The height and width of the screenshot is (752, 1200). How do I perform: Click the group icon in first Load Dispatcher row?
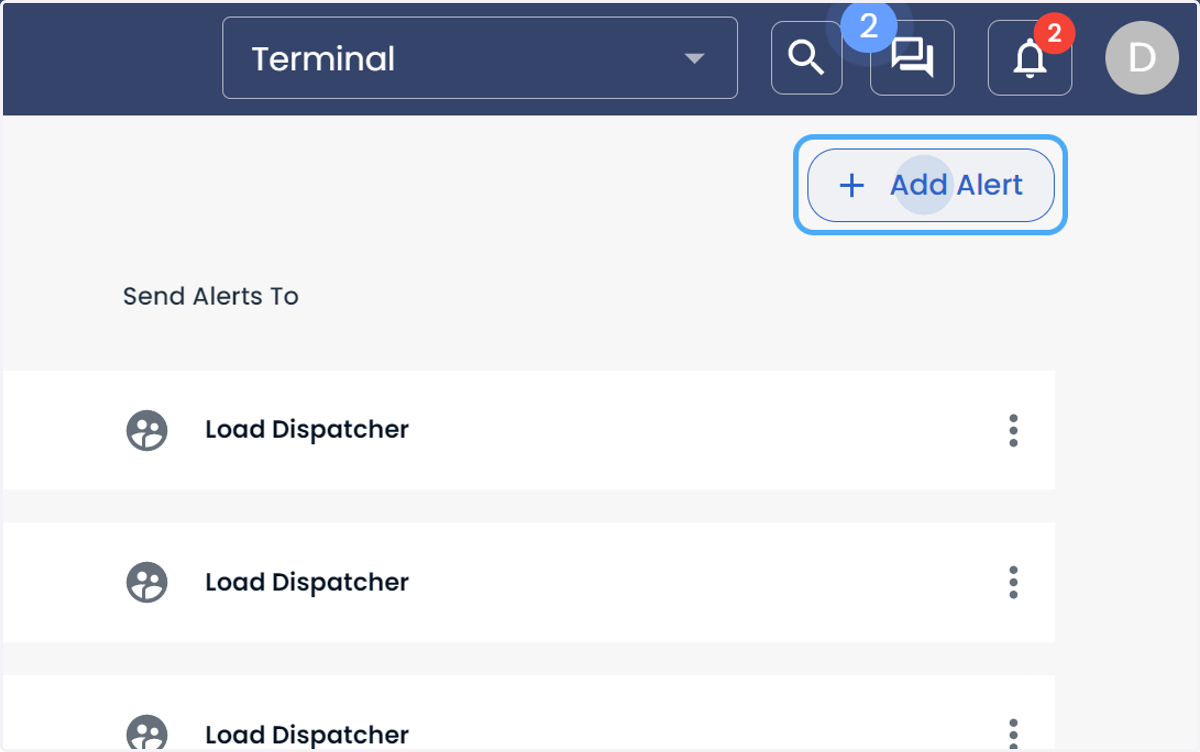(147, 430)
